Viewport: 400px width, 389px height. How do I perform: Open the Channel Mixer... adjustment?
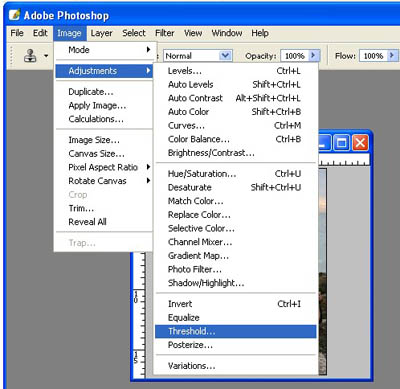click(x=236, y=242)
